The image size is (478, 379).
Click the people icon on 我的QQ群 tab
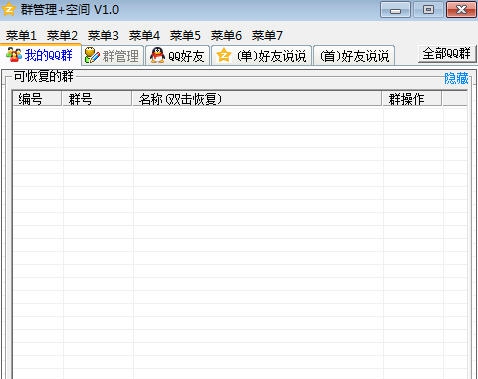(x=14, y=55)
